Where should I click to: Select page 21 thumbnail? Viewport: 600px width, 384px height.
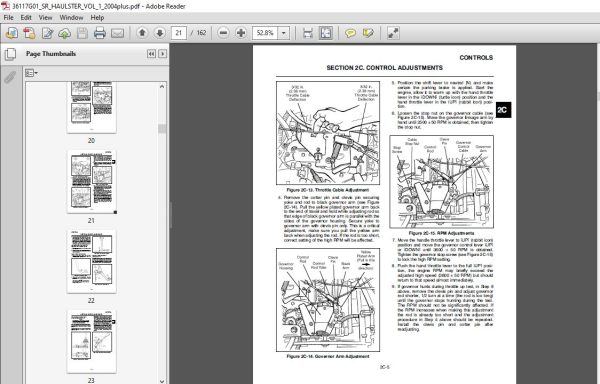click(91, 182)
